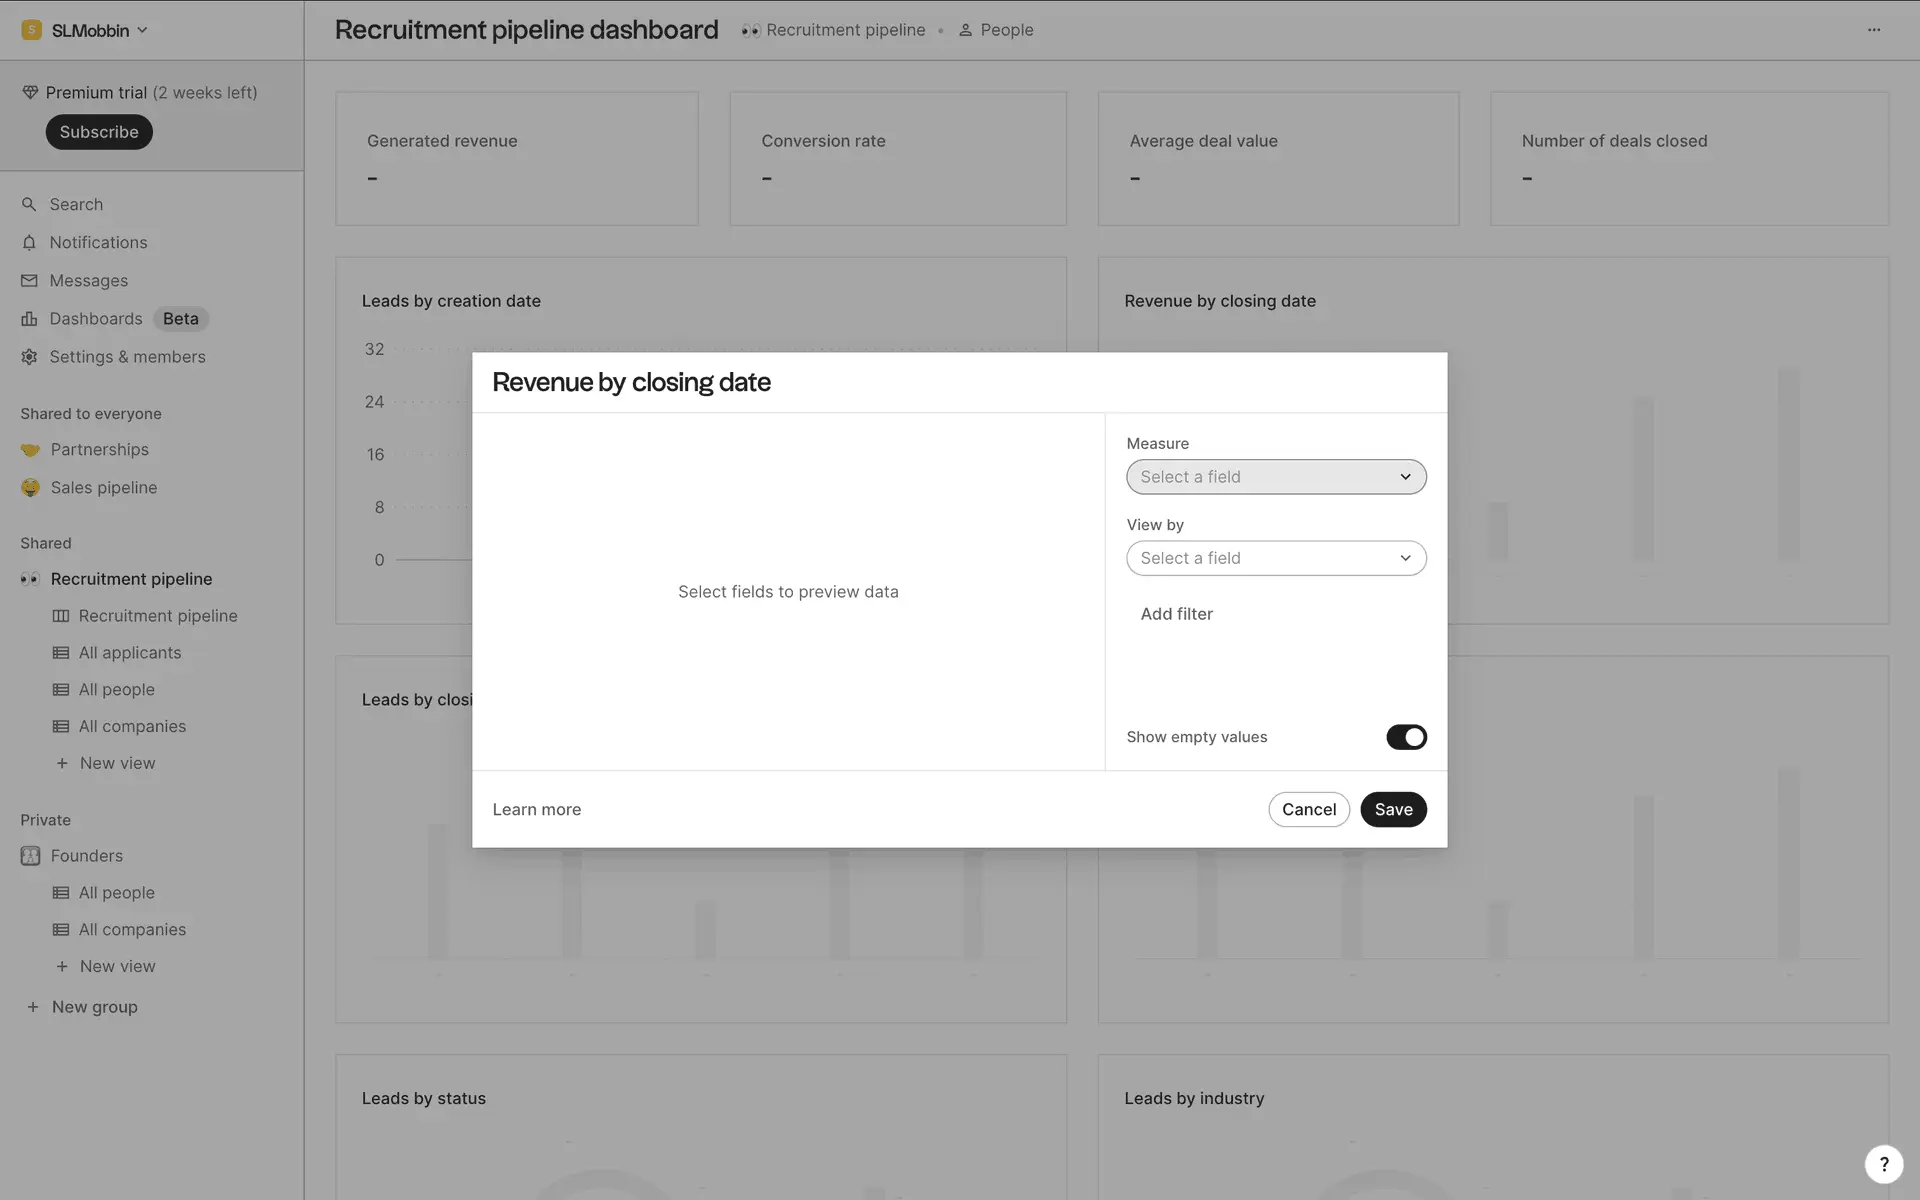Follow the Learn more link
1920x1200 pixels.
(x=536, y=810)
